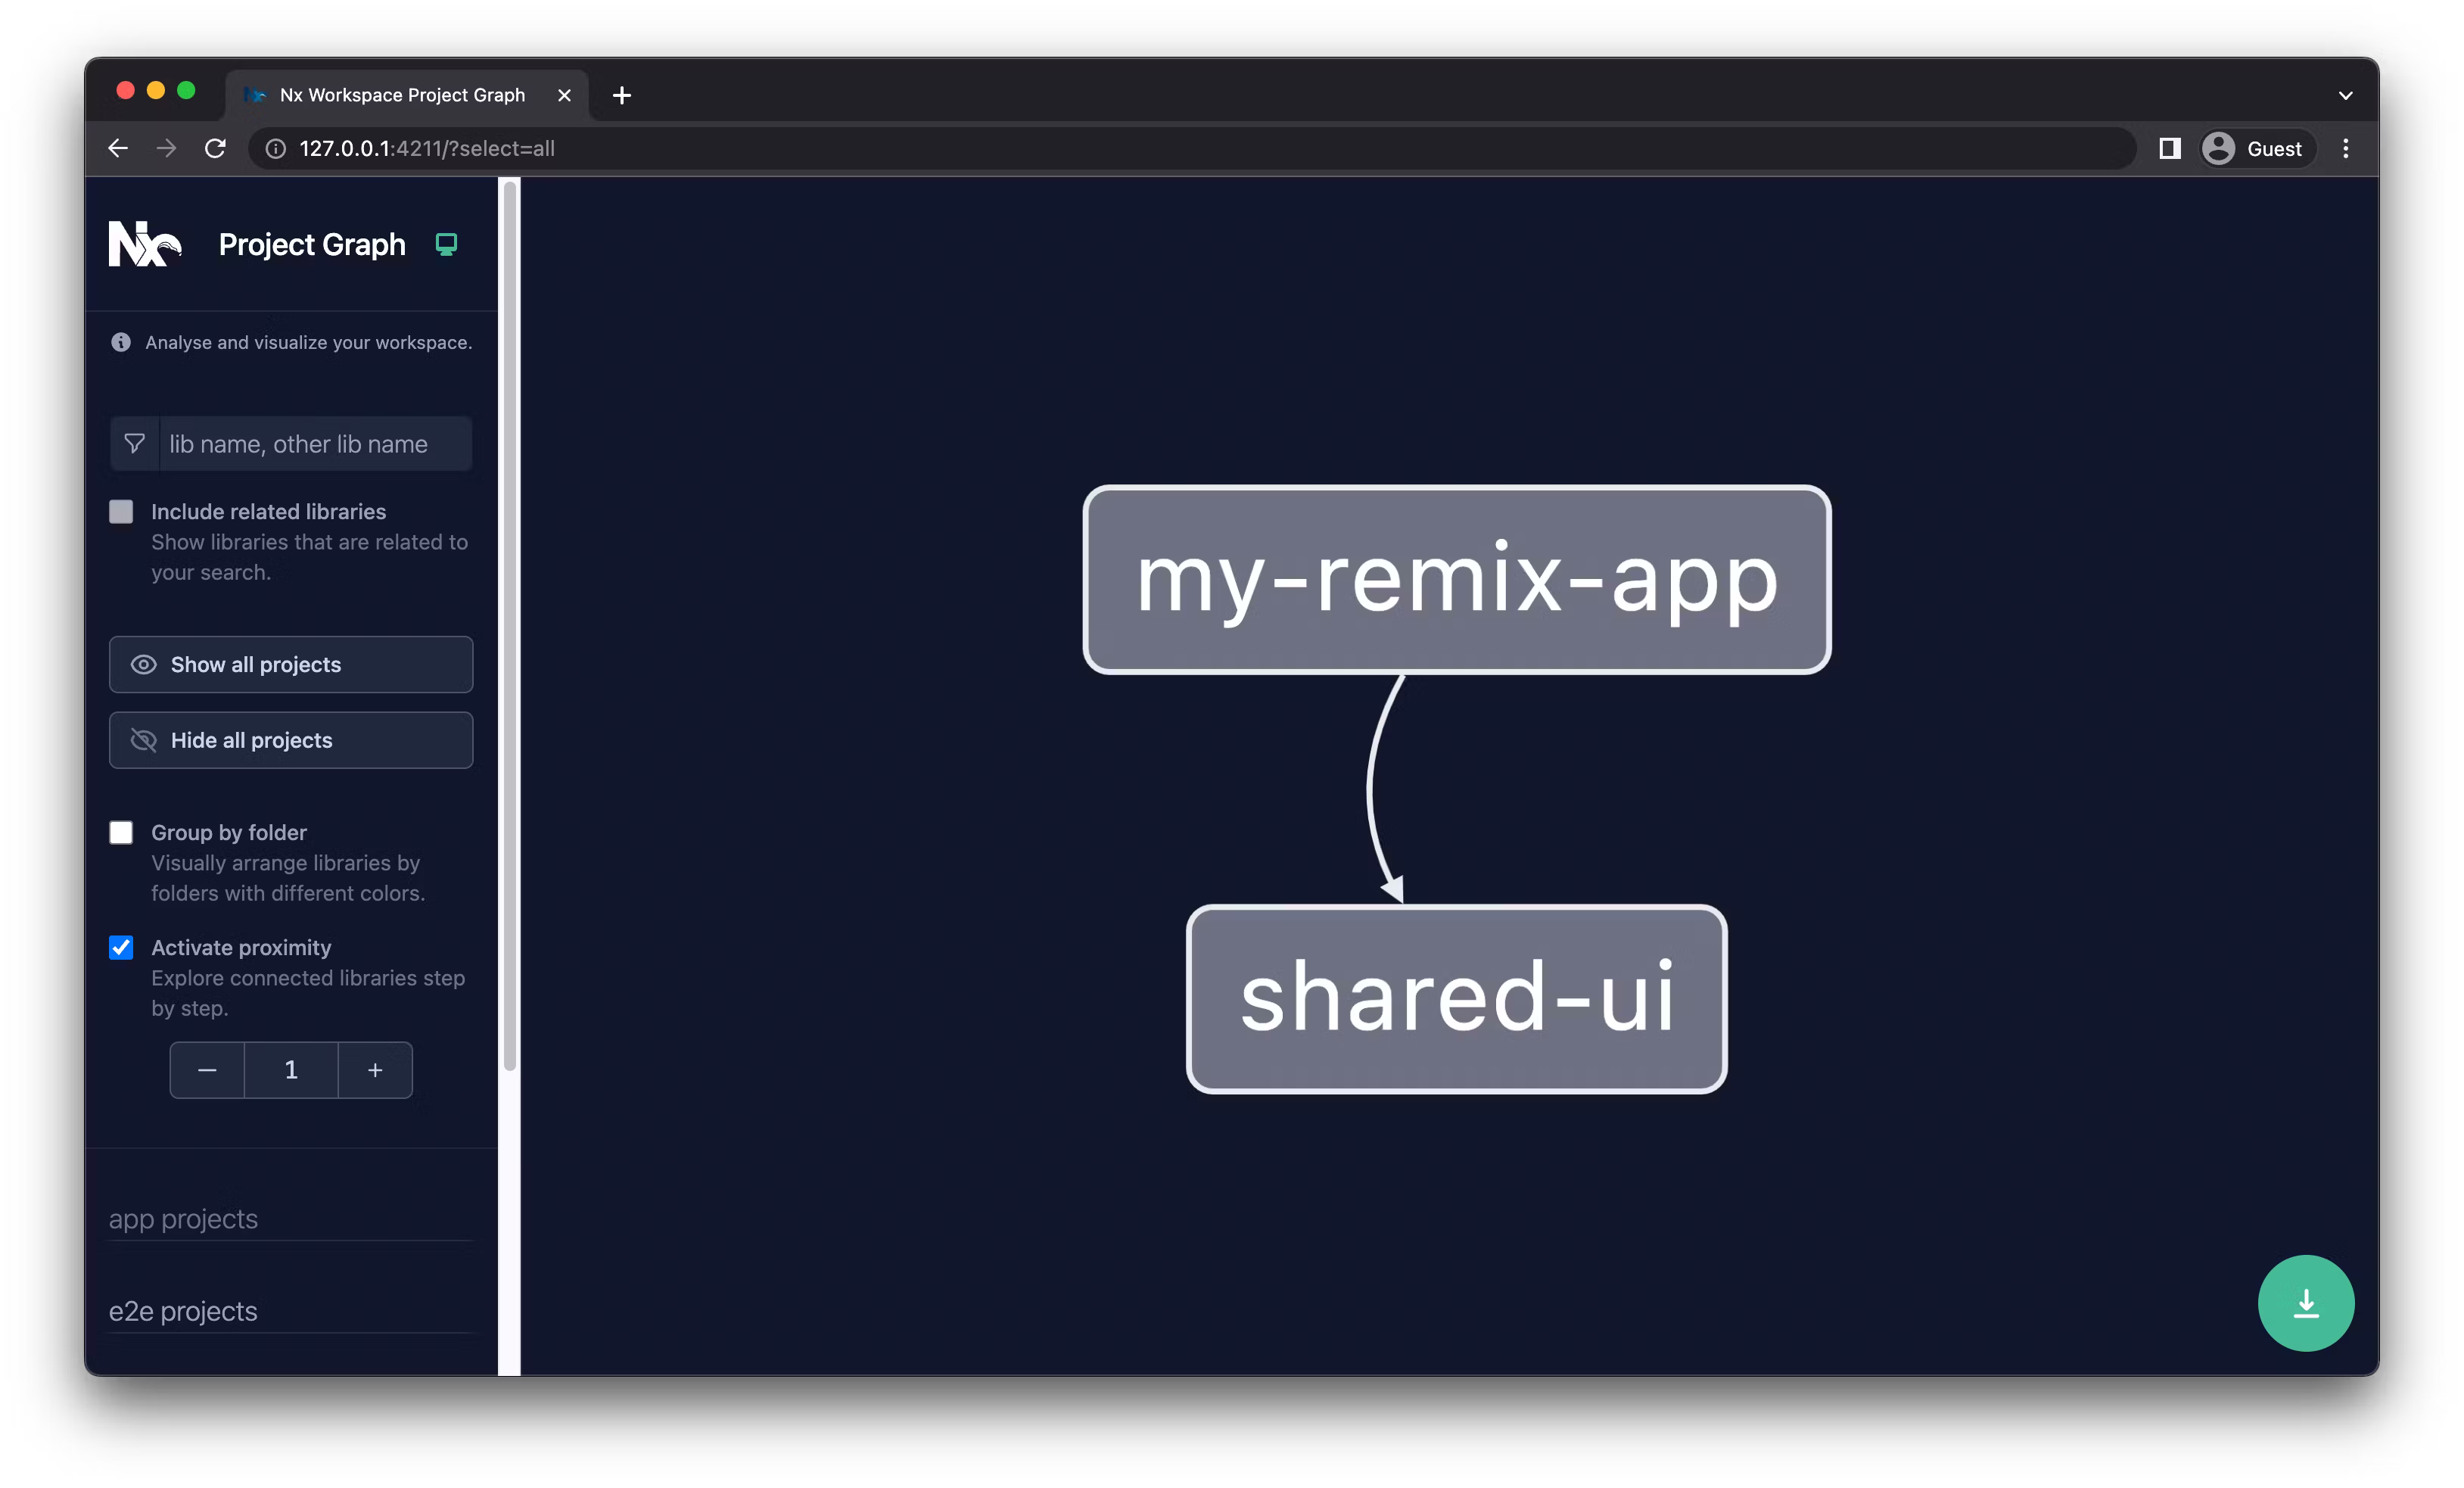The image size is (2464, 1488).
Task: Click the green download graph button
Action: [x=2305, y=1303]
